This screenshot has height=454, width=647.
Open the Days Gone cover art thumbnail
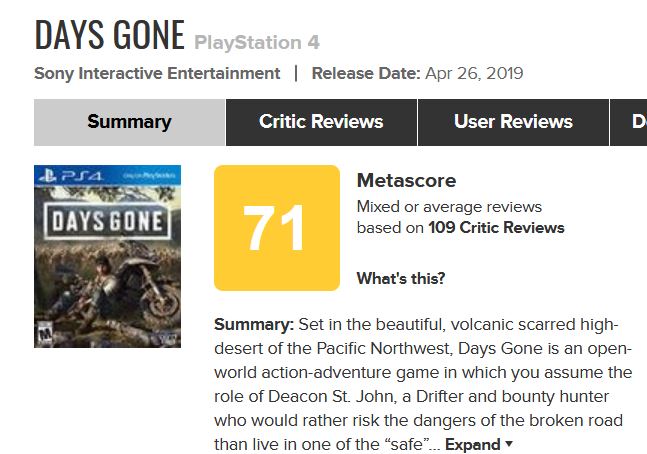coord(107,256)
